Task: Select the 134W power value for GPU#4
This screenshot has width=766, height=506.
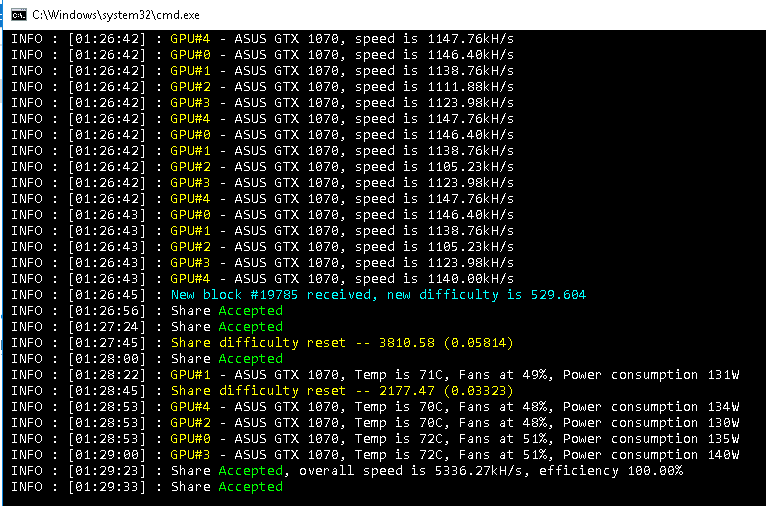Action: coord(723,406)
